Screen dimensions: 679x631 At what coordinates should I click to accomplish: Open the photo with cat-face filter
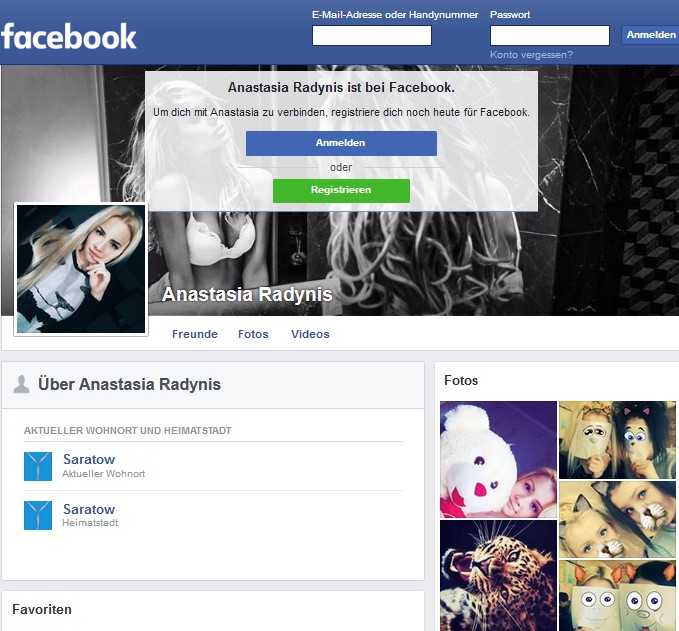[617, 519]
